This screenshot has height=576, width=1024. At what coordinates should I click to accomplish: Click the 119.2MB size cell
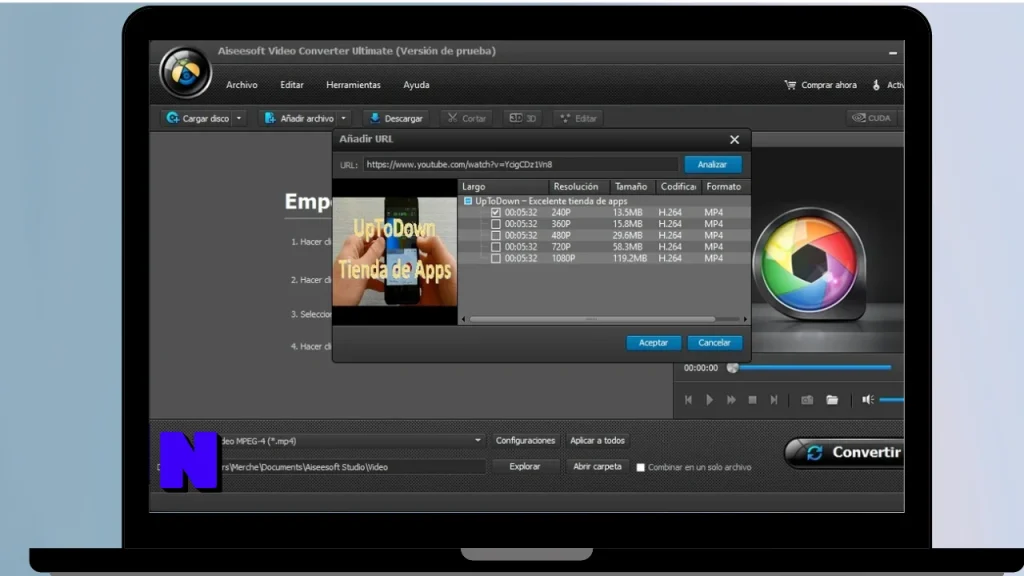[x=630, y=259]
